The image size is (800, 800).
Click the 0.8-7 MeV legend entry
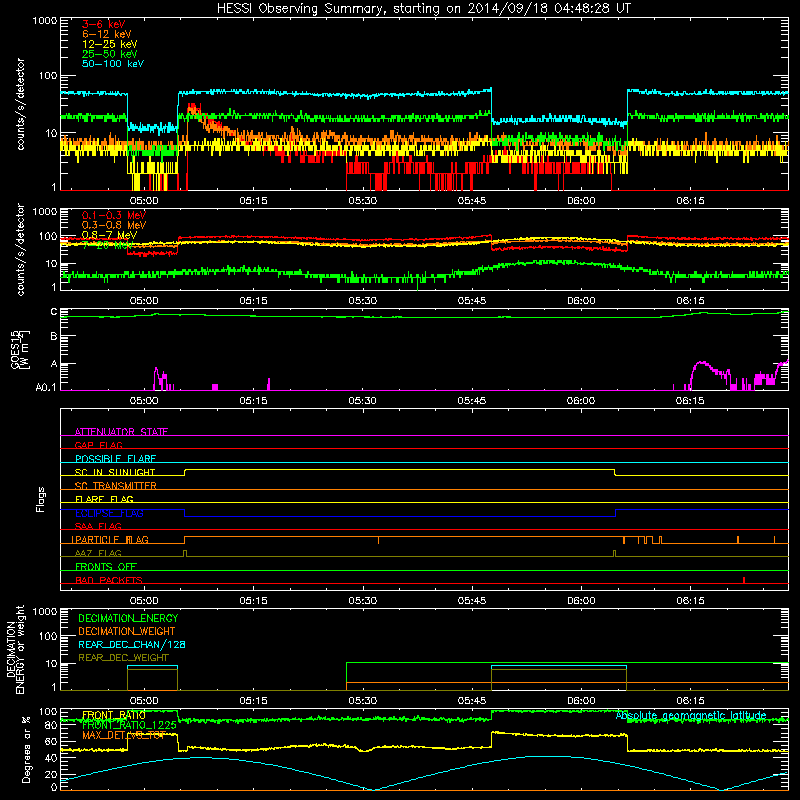(x=109, y=235)
